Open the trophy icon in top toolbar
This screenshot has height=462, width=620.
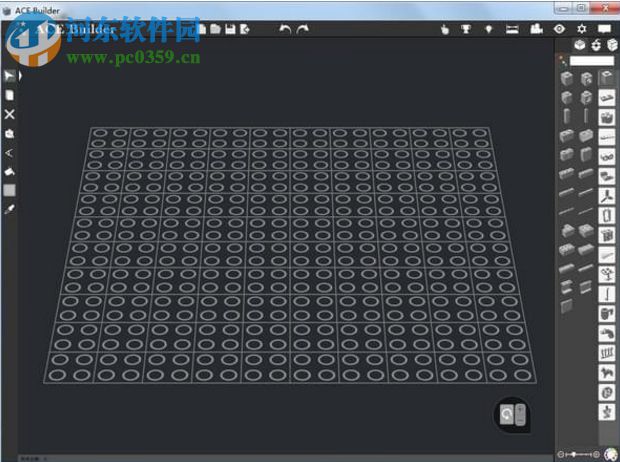[x=466, y=29]
